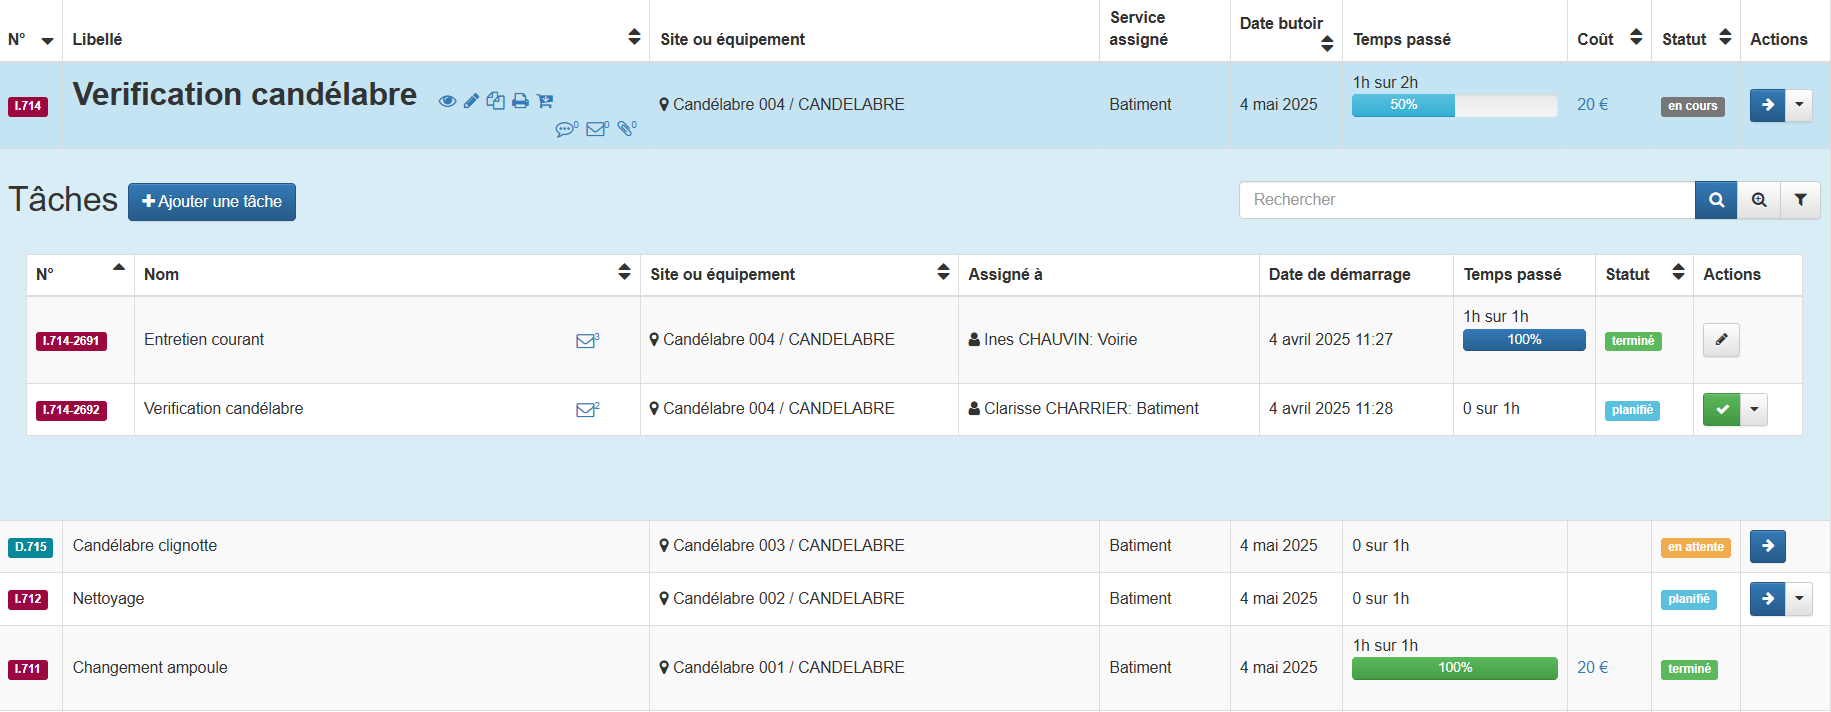Sort interventions by the Libellé column
Screen dimensions: 1831x712
click(x=634, y=38)
